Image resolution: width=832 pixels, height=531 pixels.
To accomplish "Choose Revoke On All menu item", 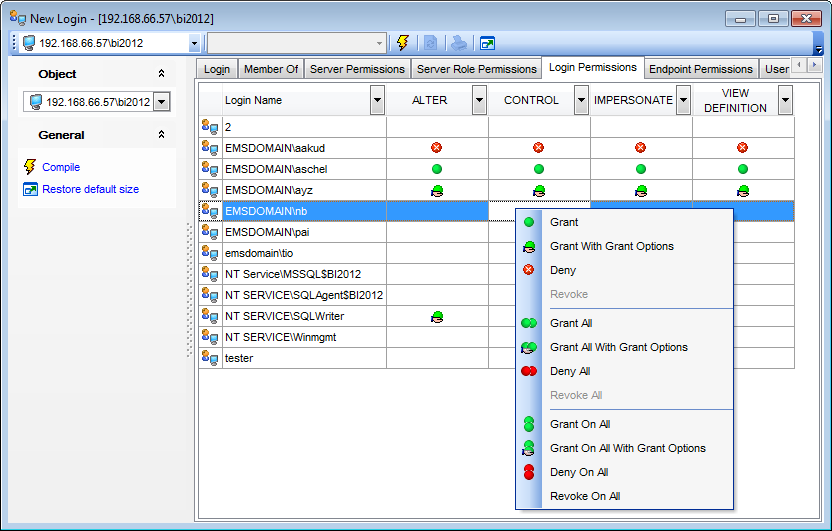I will click(x=625, y=496).
